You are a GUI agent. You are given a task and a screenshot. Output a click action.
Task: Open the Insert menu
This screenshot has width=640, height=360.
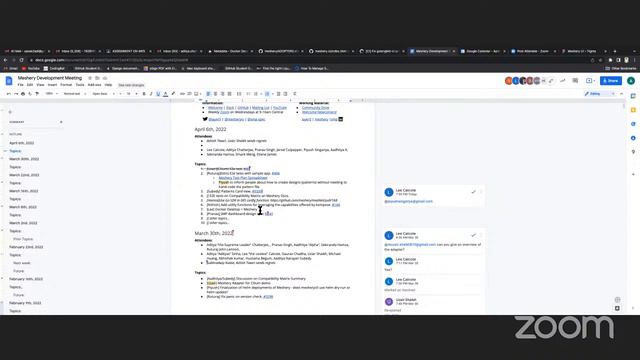(x=52, y=85)
